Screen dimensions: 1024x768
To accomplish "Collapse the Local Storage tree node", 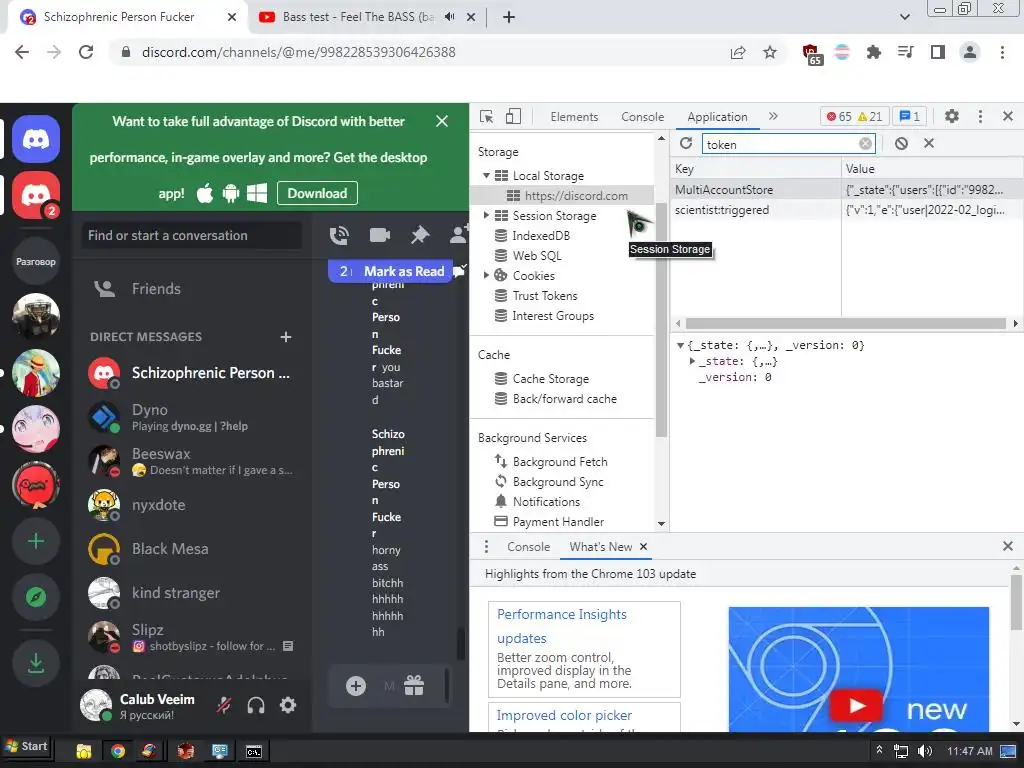I will 487,176.
